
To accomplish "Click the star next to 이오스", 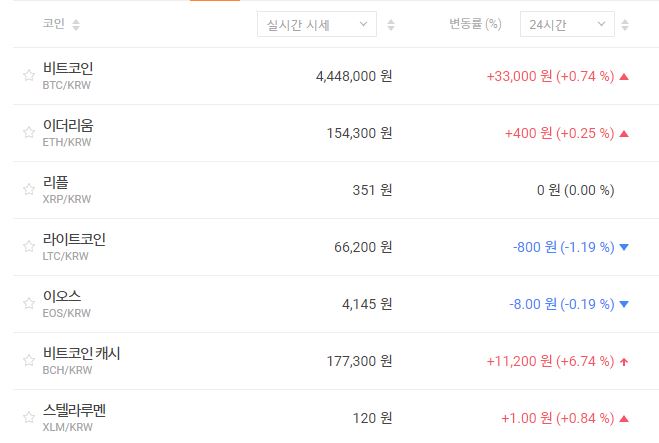I will point(29,304).
